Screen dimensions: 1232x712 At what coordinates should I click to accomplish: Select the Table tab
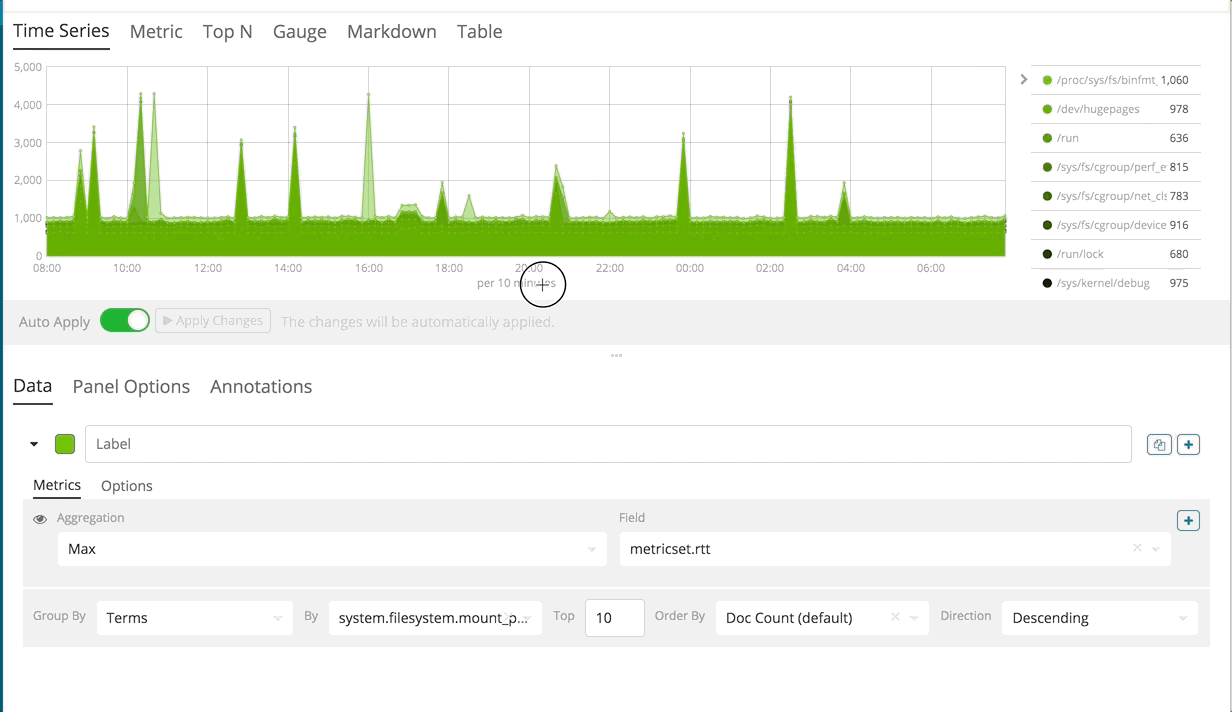click(480, 31)
